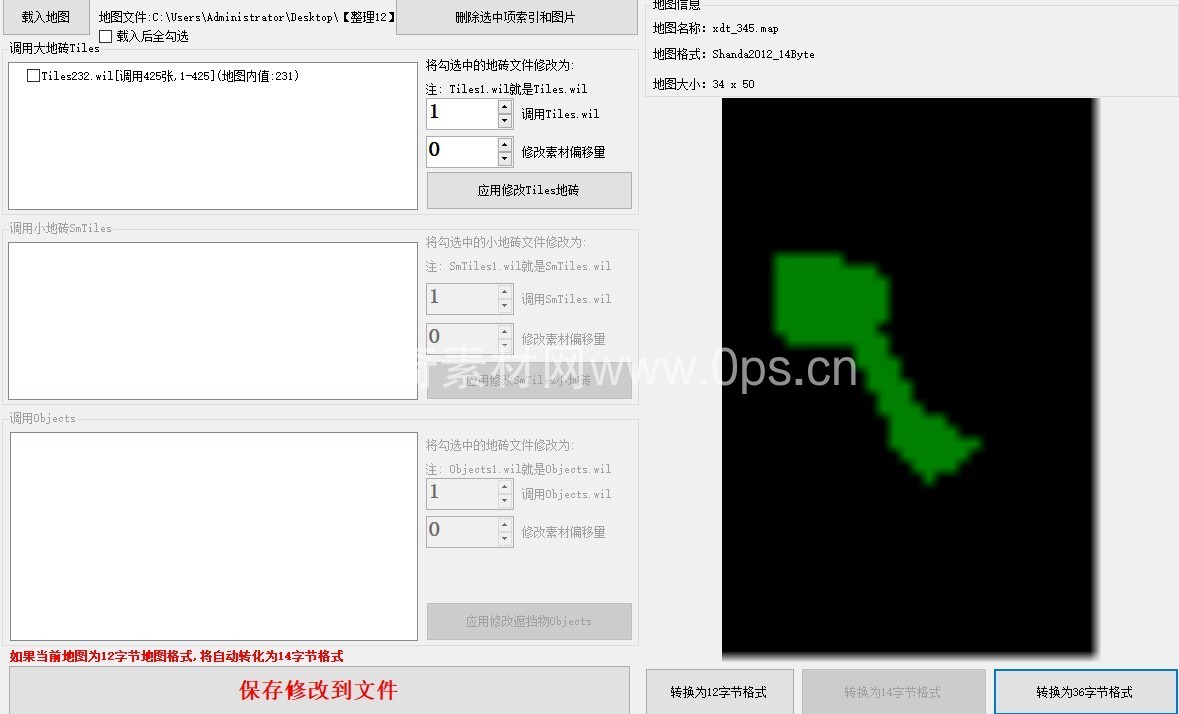The height and width of the screenshot is (714, 1179).
Task: Click 保存修改到文件 save button
Action: click(x=319, y=690)
